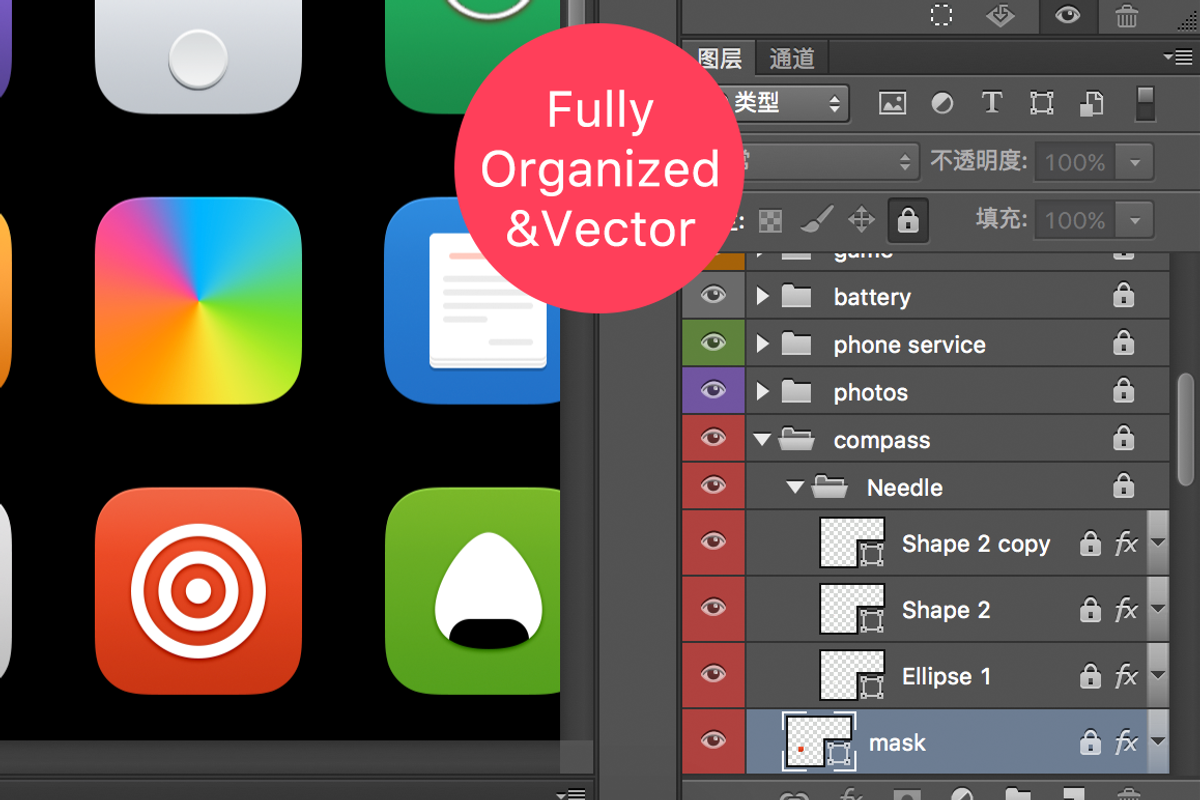
Task: Open the 不透明度 opacity slider arrow
Action: tap(1134, 162)
